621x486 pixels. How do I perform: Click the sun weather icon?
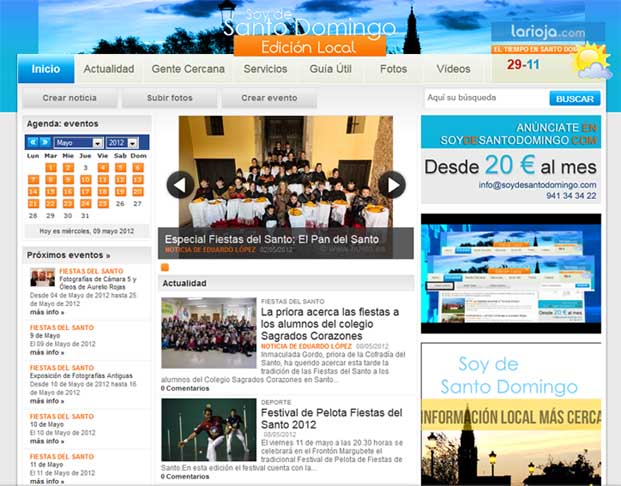(x=592, y=61)
